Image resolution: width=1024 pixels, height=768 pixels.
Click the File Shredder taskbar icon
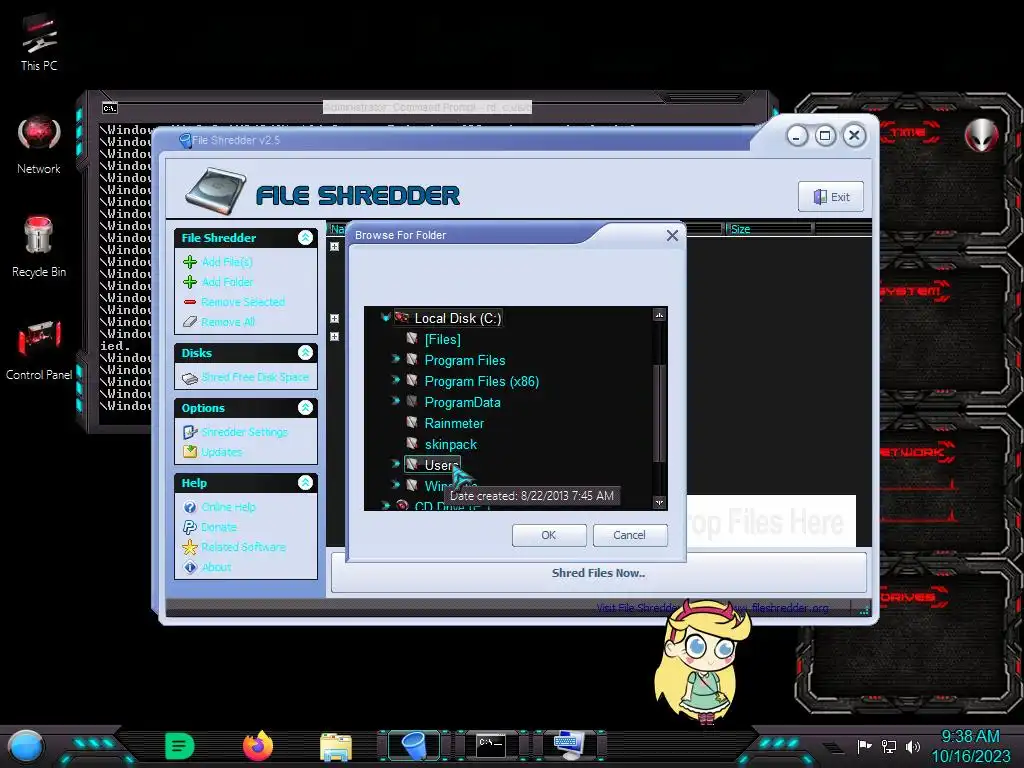coord(413,746)
